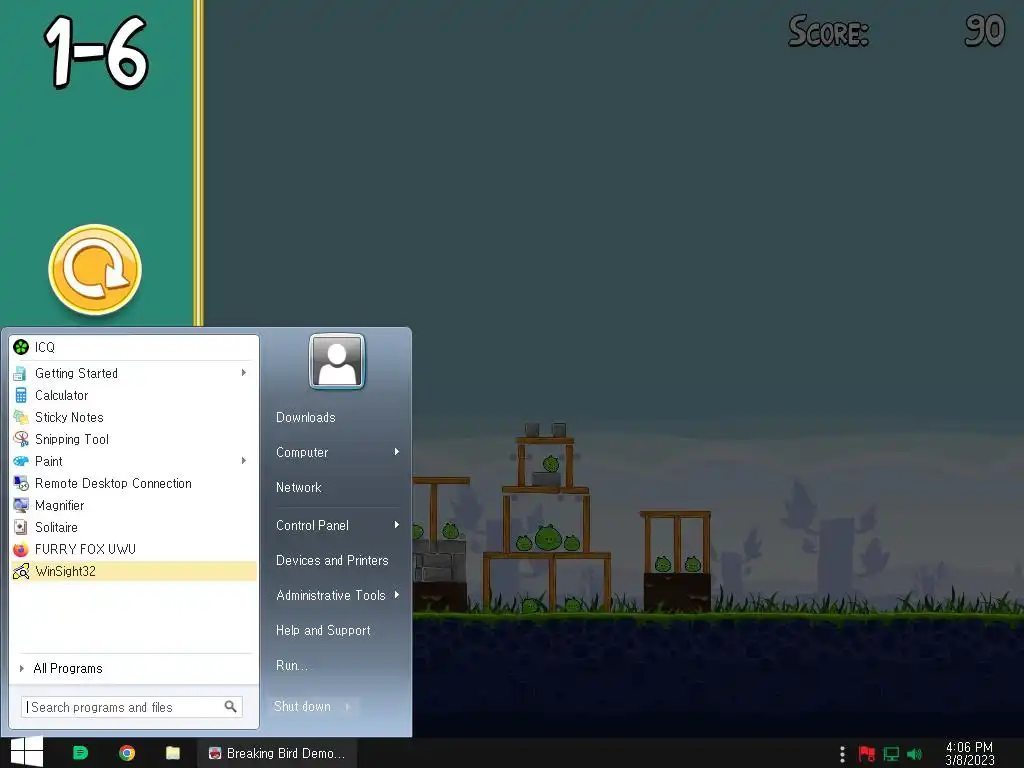Screen dimensions: 1024x768
Task: Click the large green pig in the tower
Action: pos(548,538)
